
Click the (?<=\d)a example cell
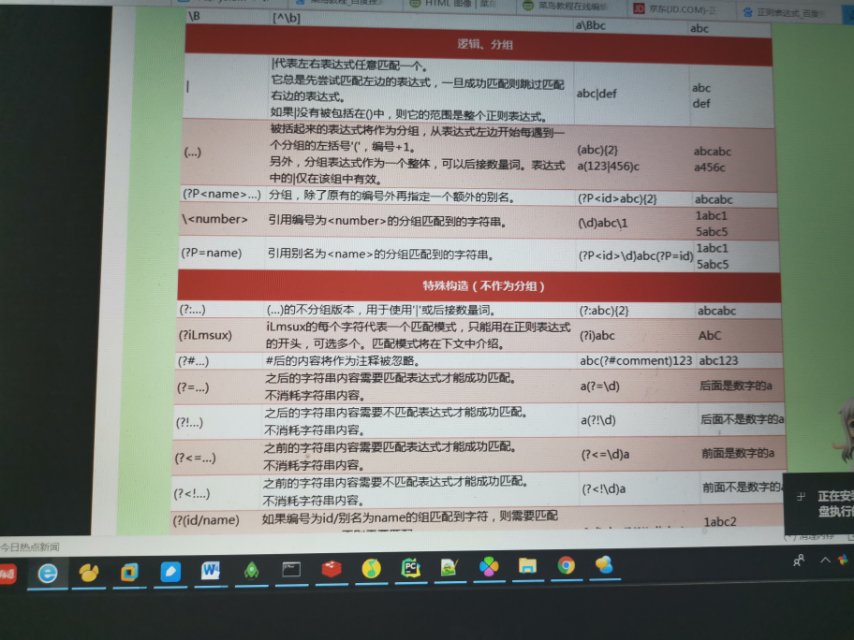(605, 454)
